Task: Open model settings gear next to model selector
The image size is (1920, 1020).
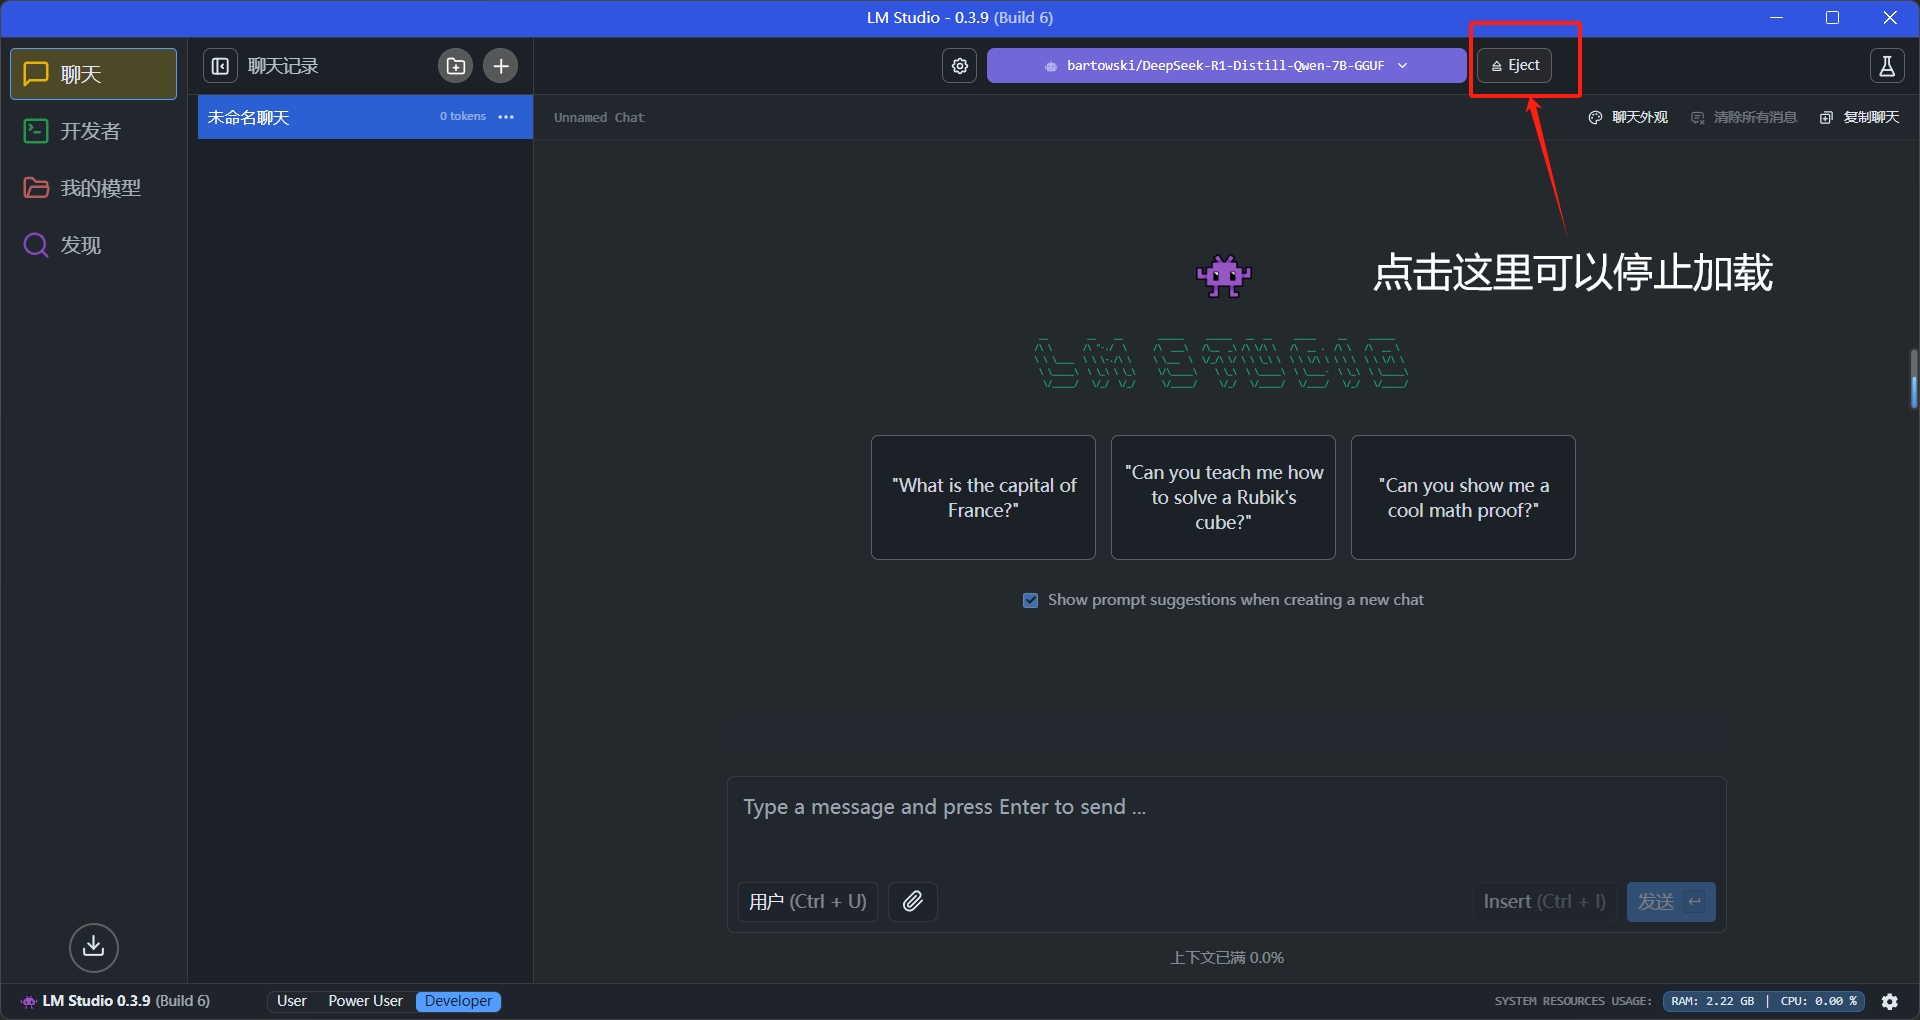Action: tap(960, 66)
